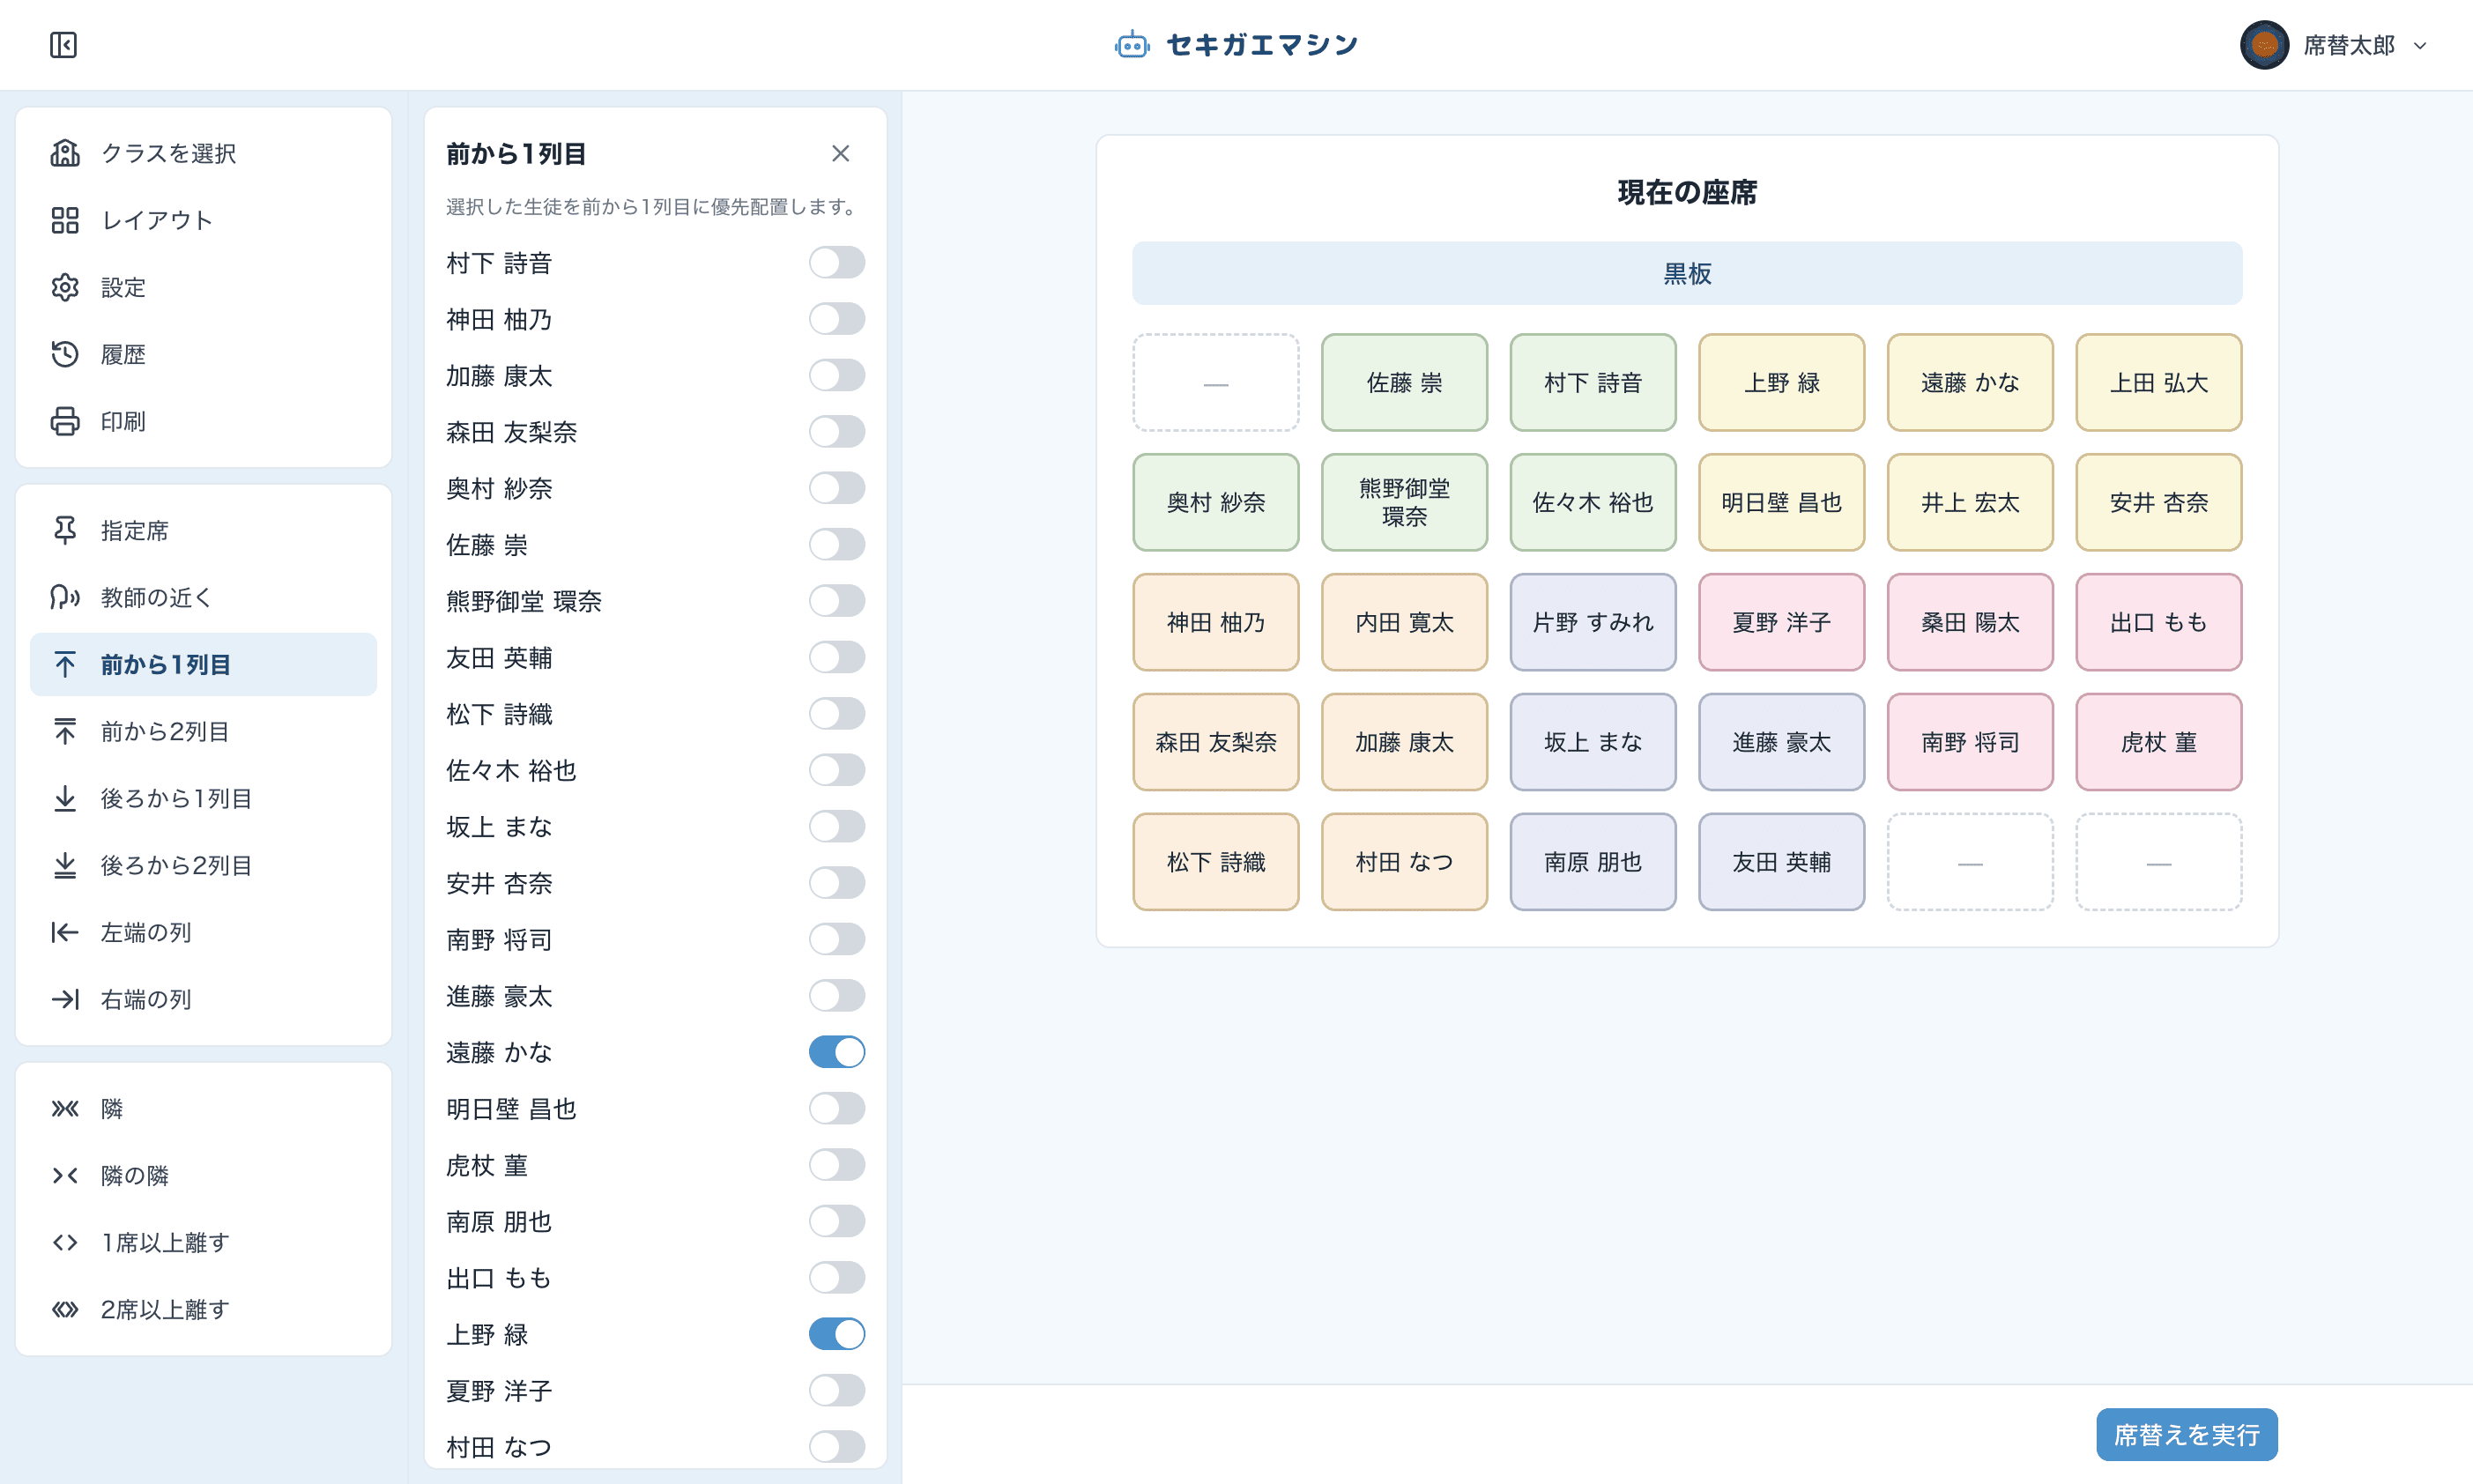This screenshot has height=1484, width=2473.
Task: Select the 桑田 陽太 seat card
Action: 1970,622
